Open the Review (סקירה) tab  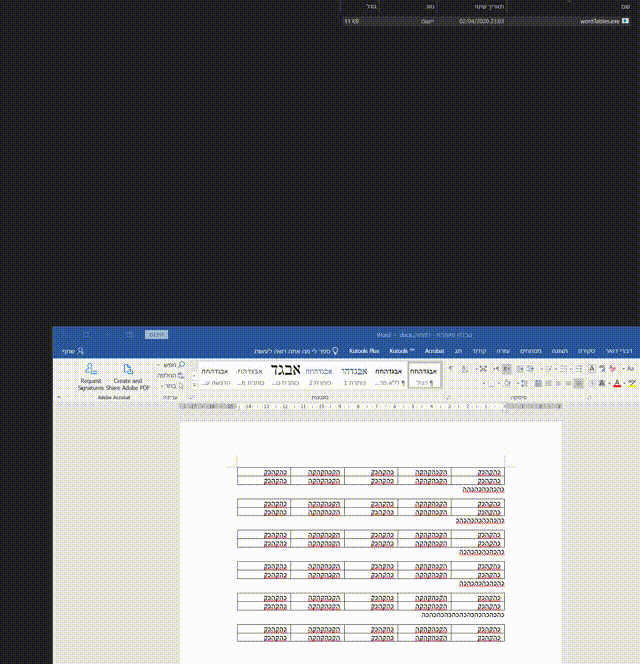coord(586,351)
